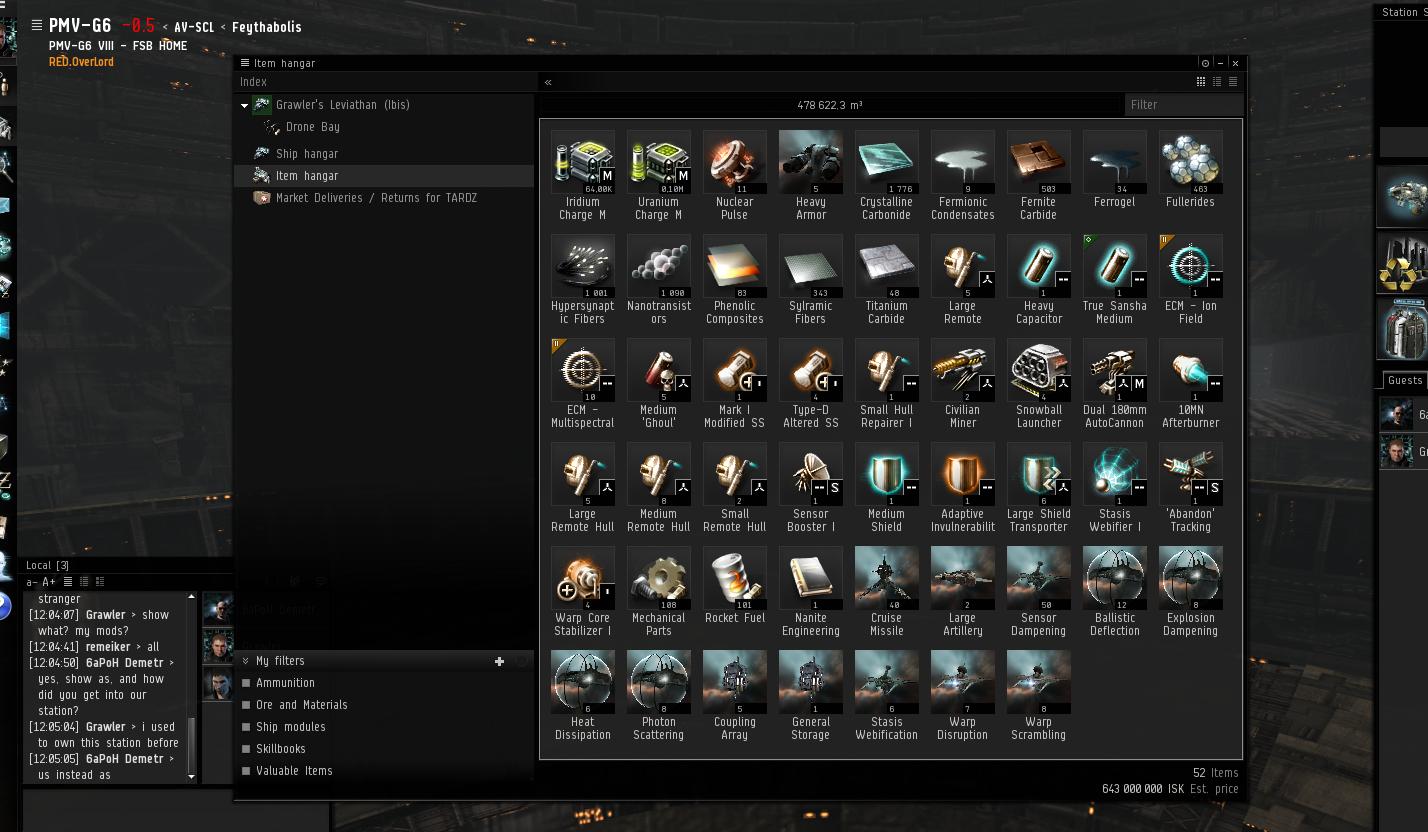Click the Warp Scrambling item icon
Screen dimensions: 1428x832
coord(1038,682)
